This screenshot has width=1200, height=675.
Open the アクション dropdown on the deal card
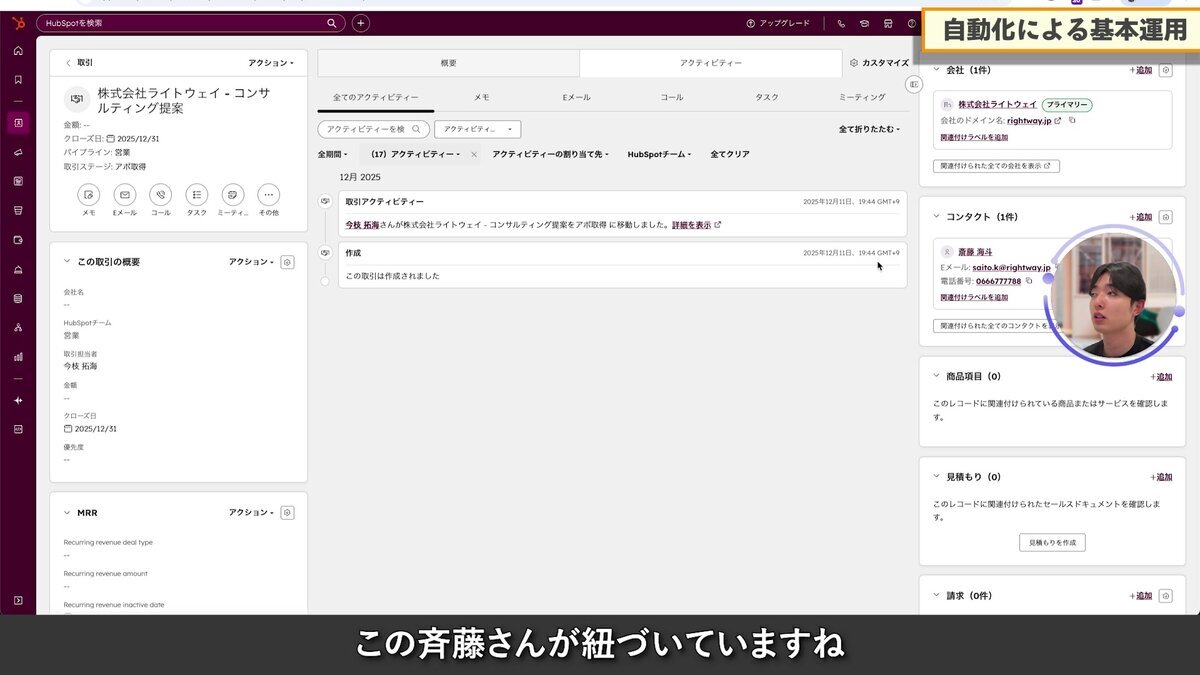point(271,62)
